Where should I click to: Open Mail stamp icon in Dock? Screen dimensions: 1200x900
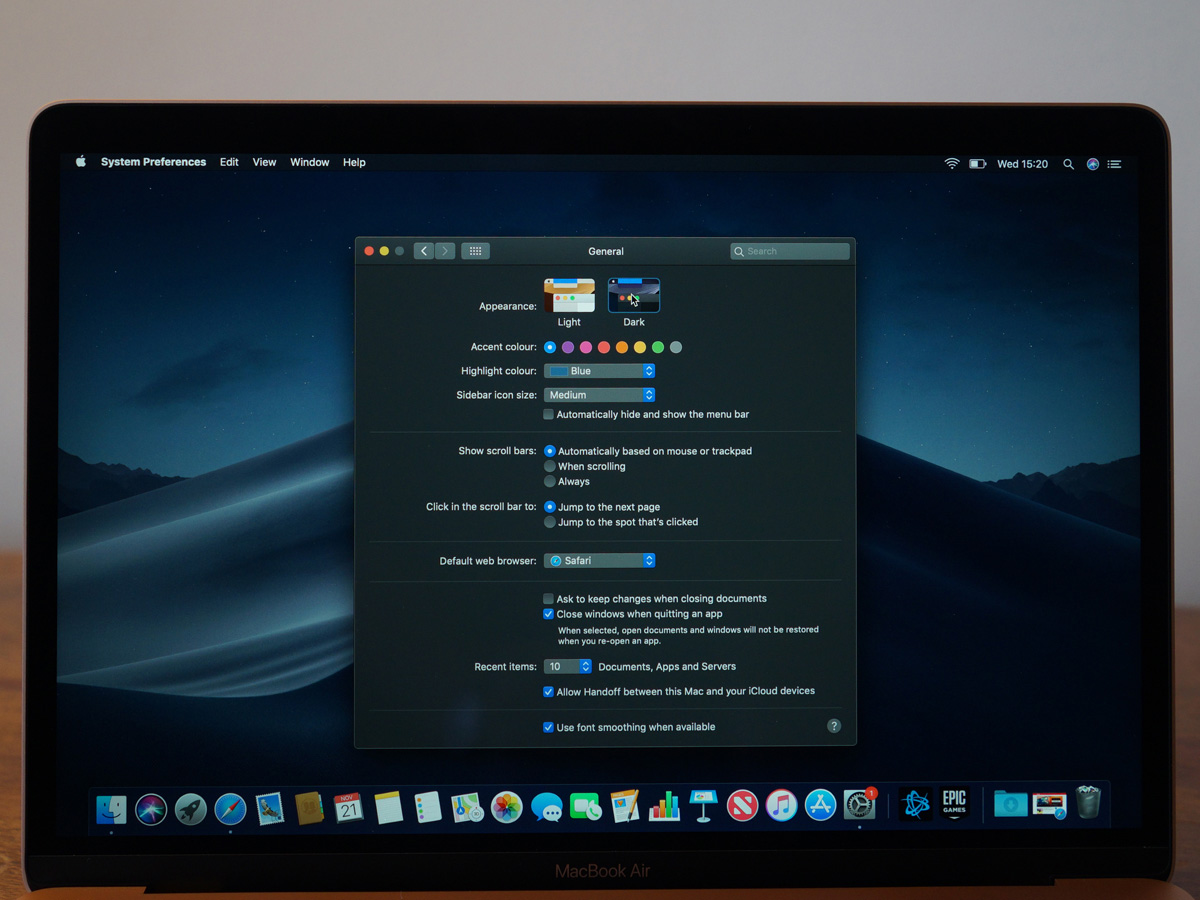(270, 808)
